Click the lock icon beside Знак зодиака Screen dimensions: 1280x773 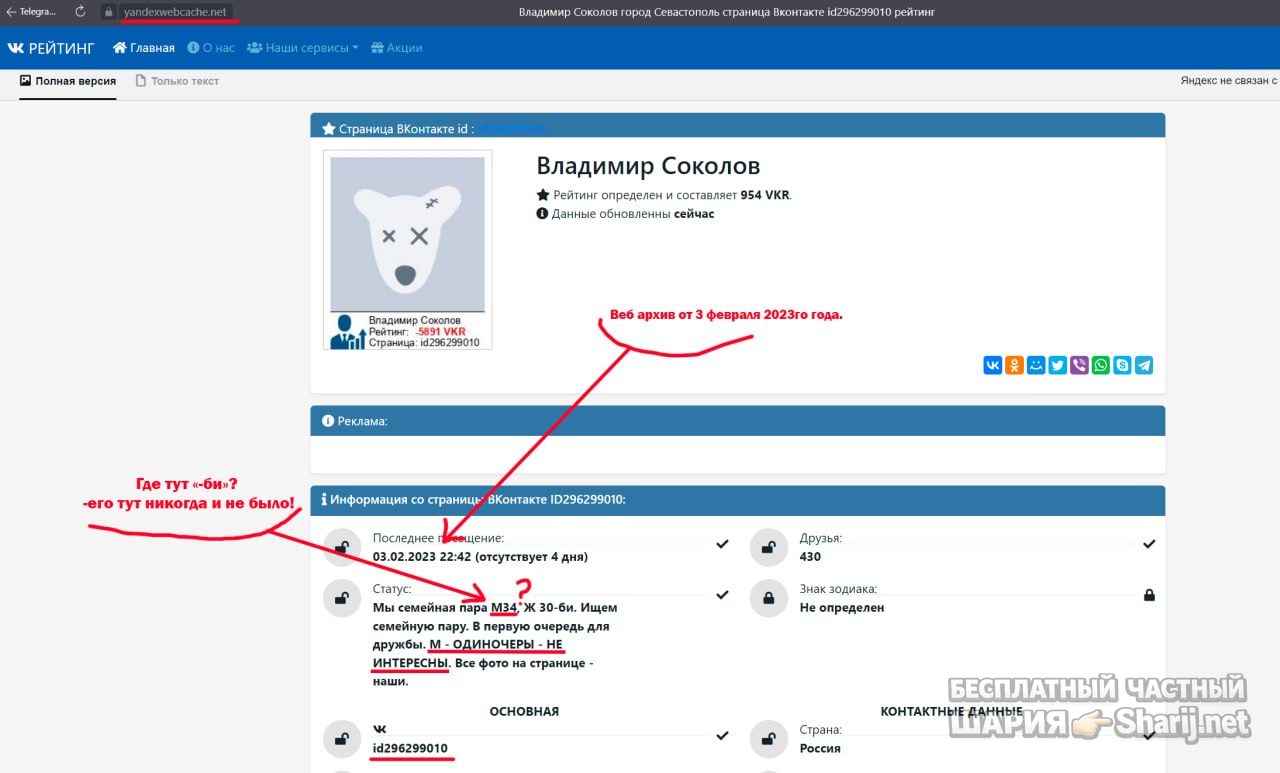(768, 598)
